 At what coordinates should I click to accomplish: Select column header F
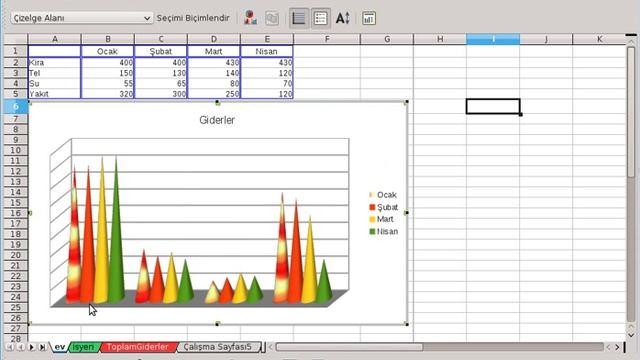coord(327,39)
